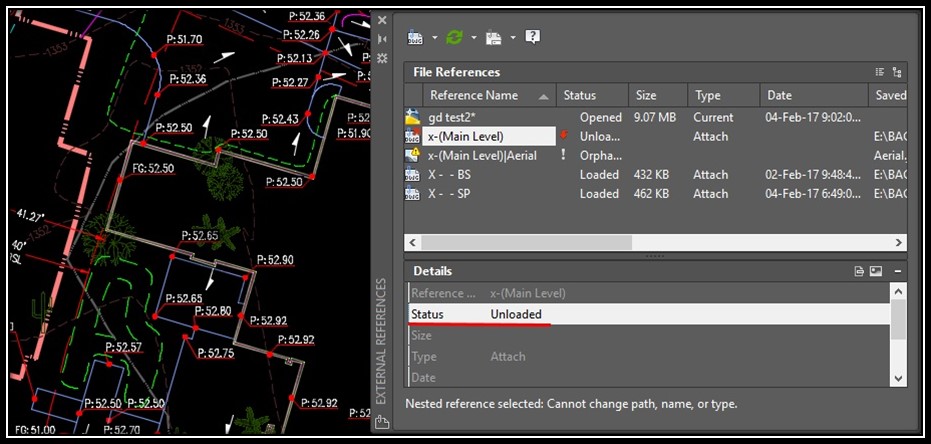Select the x-(Main Level)|Aerial row
931x444 pixels.
(656, 156)
